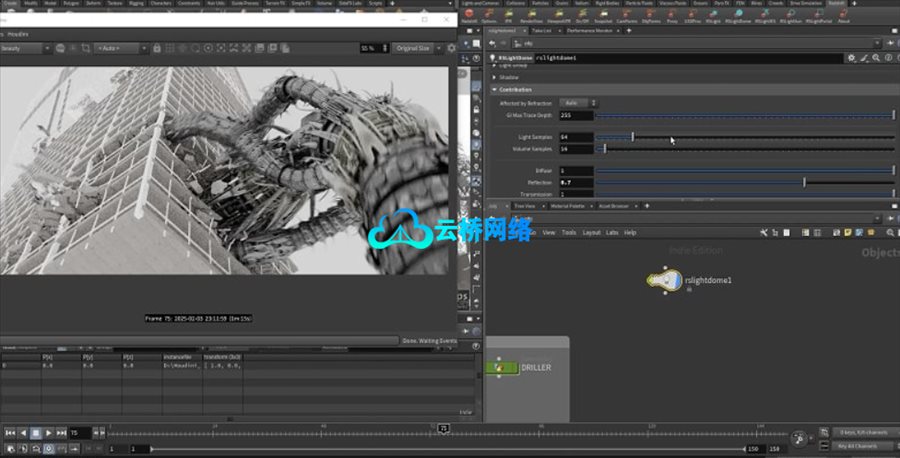Image resolution: width=900 pixels, height=458 pixels.
Task: Select the DRILLER node in network
Action: tap(502, 368)
